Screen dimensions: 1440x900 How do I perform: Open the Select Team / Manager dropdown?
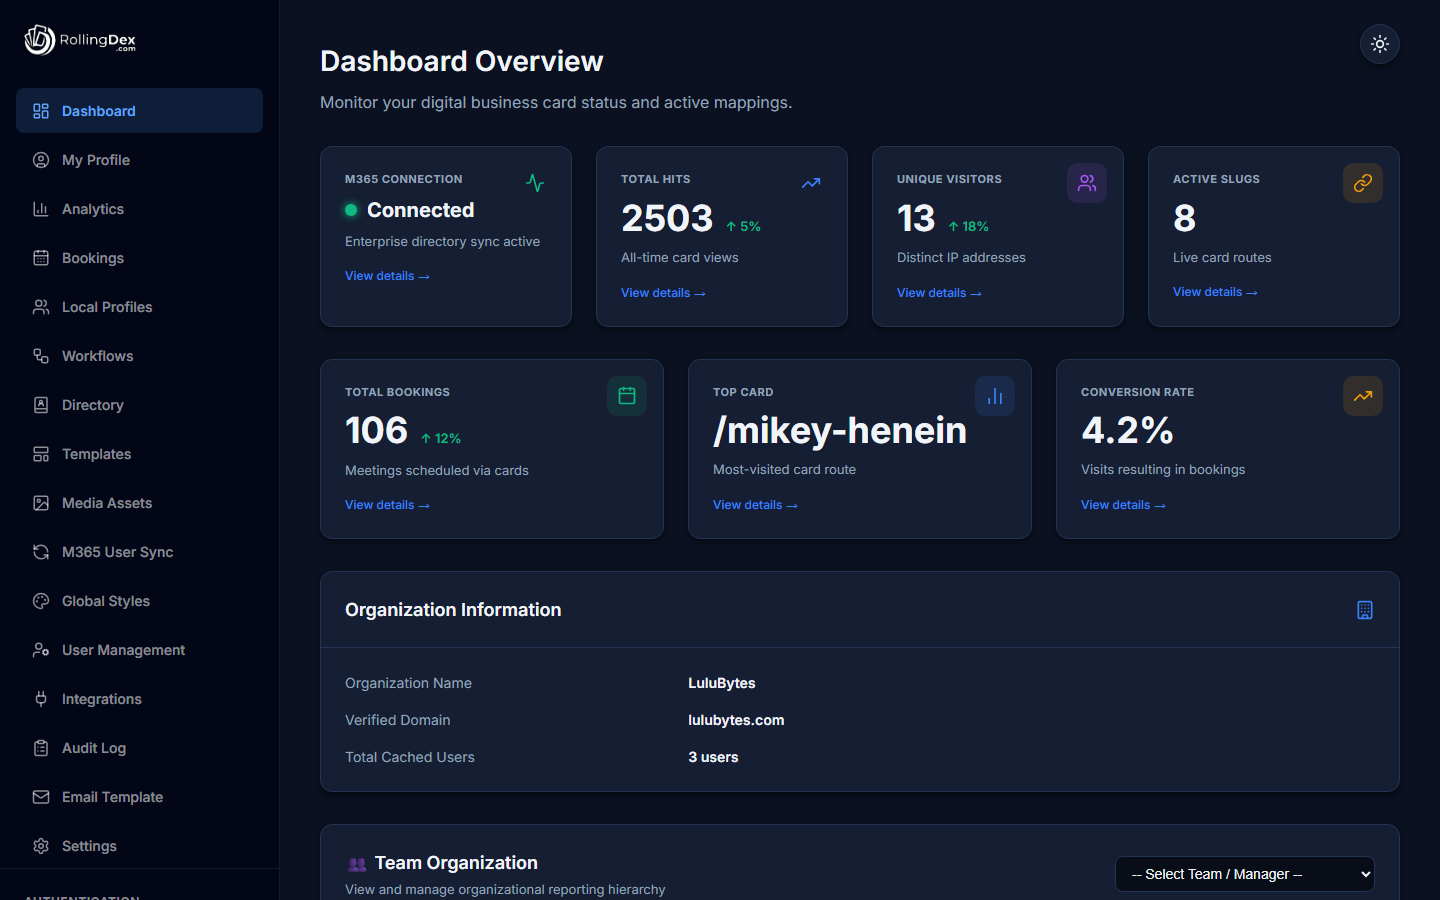[x=1245, y=874]
